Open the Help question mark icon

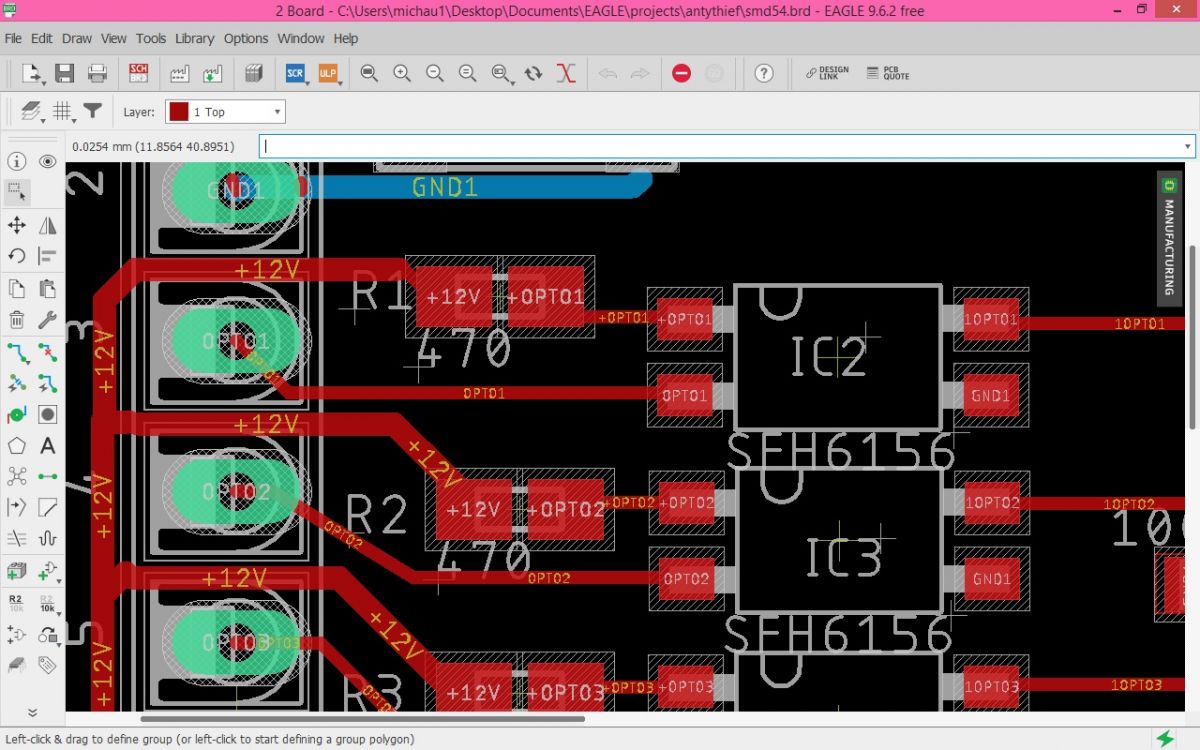point(764,73)
